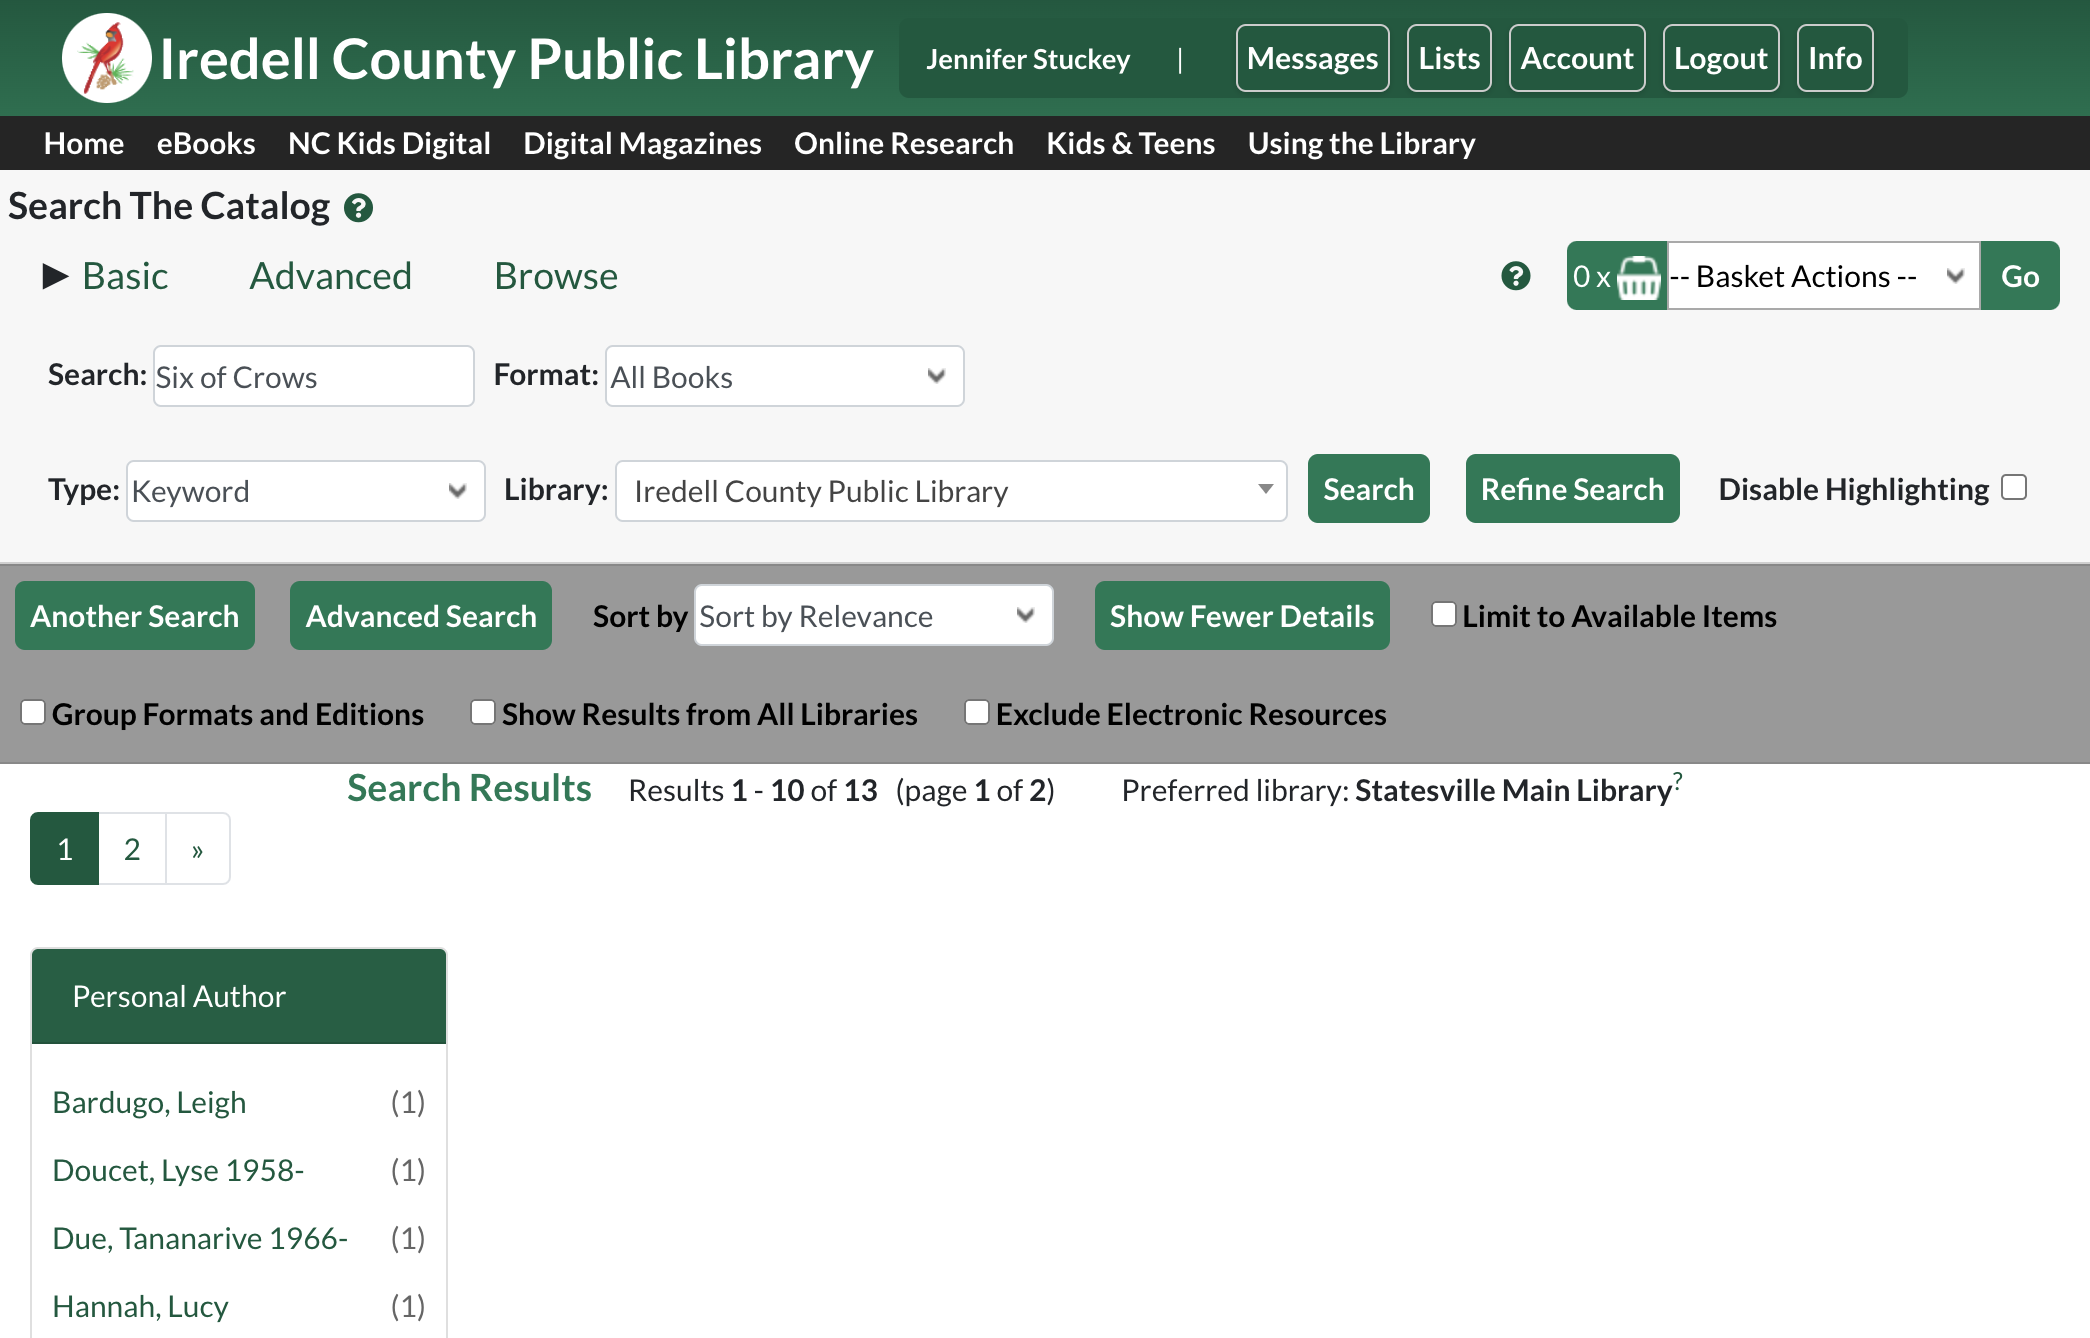Open Using the Library menu
2090x1338 pixels.
1361,144
